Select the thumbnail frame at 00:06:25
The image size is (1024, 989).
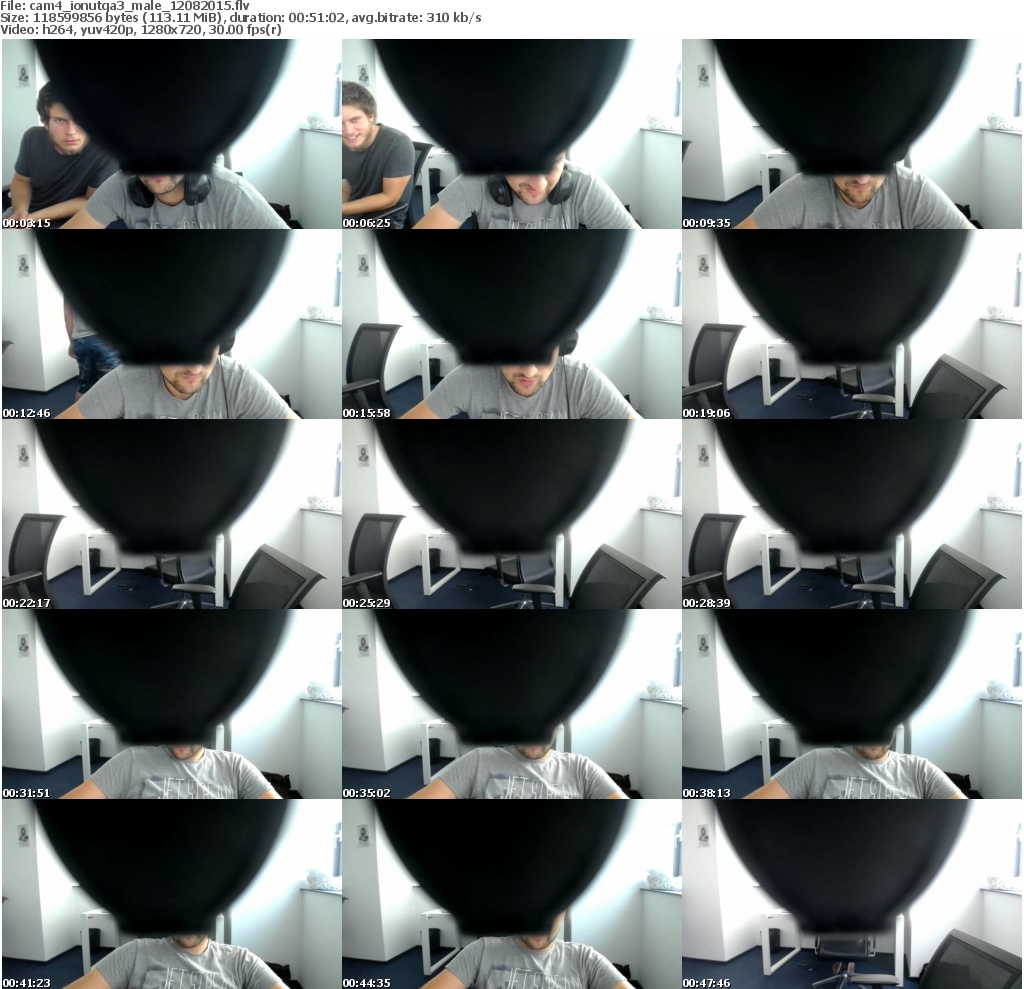(512, 134)
